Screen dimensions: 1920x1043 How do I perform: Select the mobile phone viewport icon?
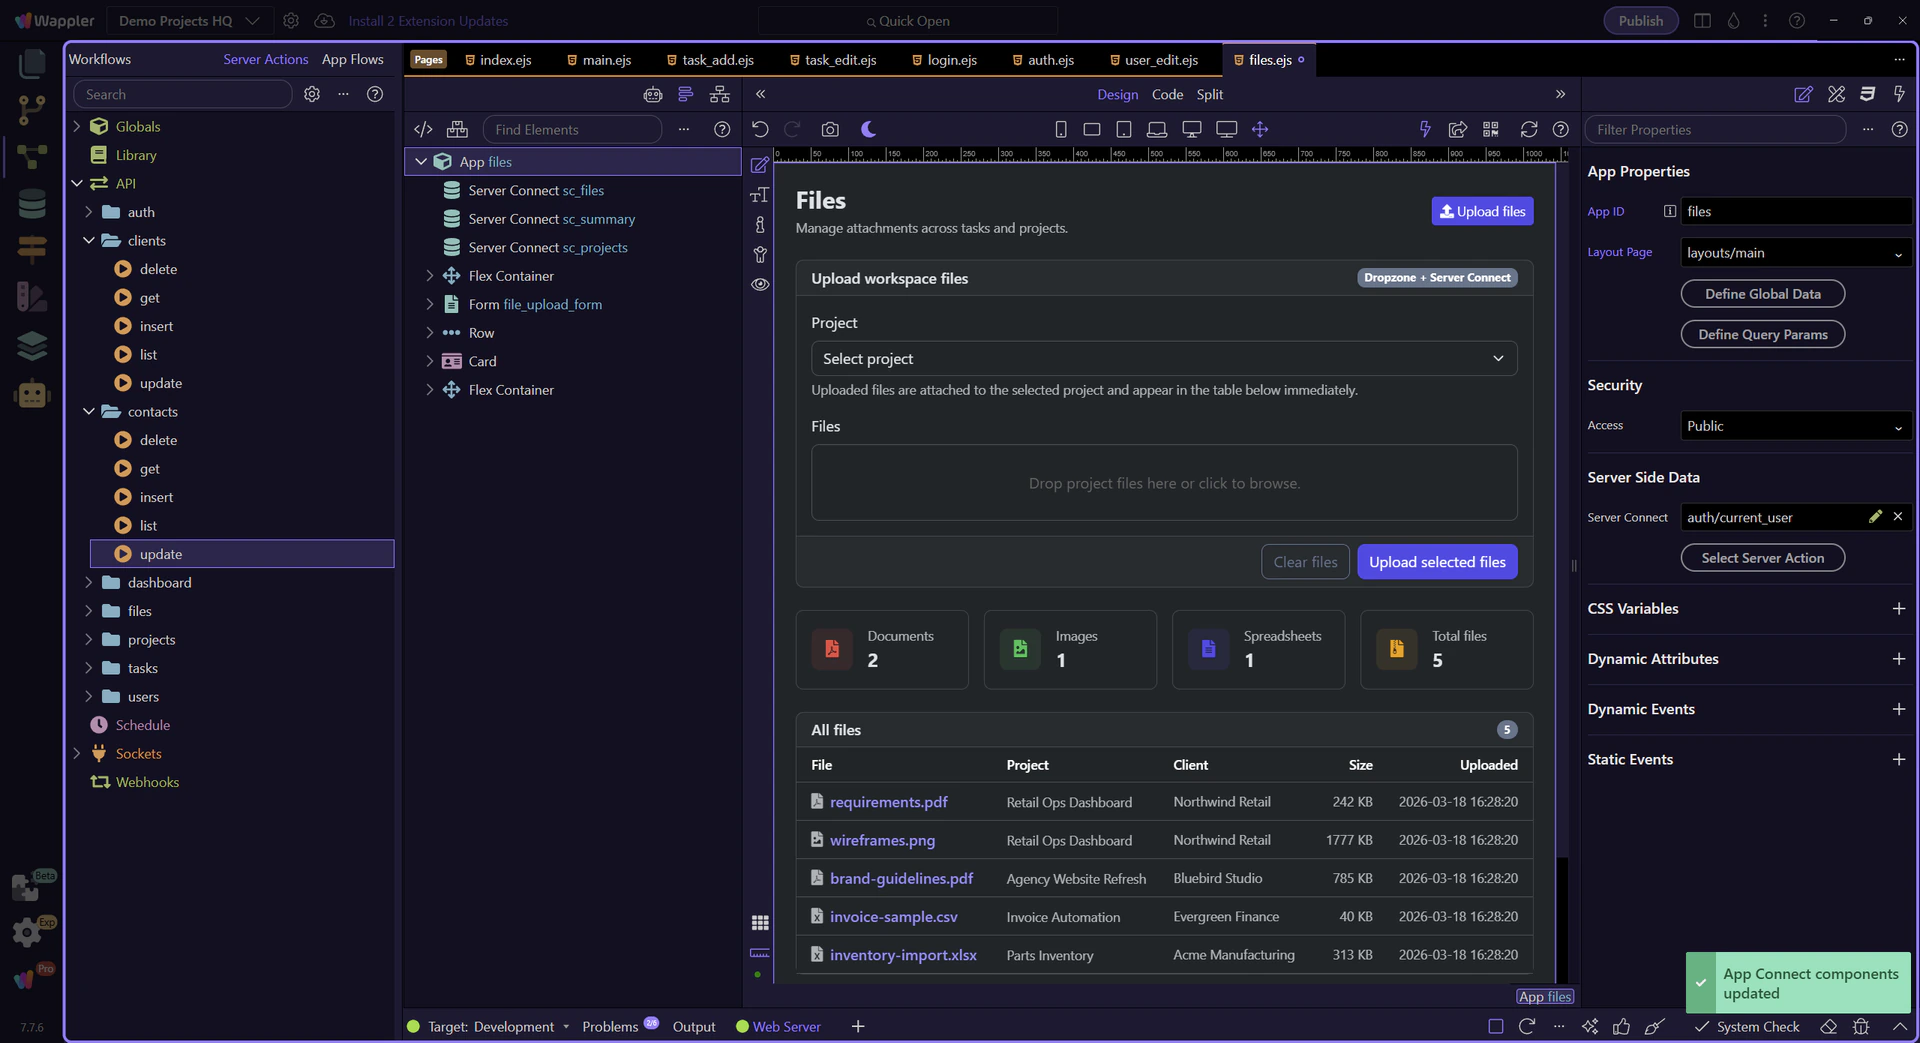[x=1061, y=129]
